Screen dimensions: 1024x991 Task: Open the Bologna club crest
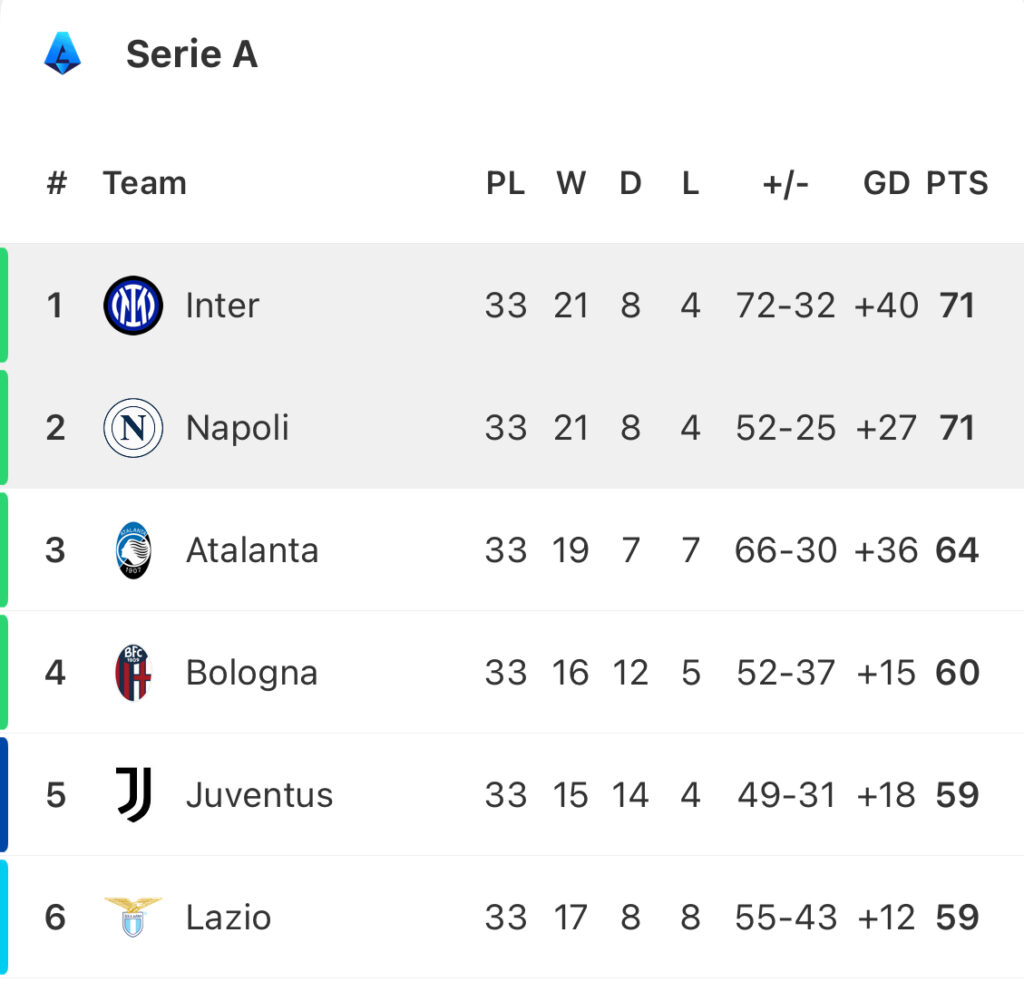point(133,672)
